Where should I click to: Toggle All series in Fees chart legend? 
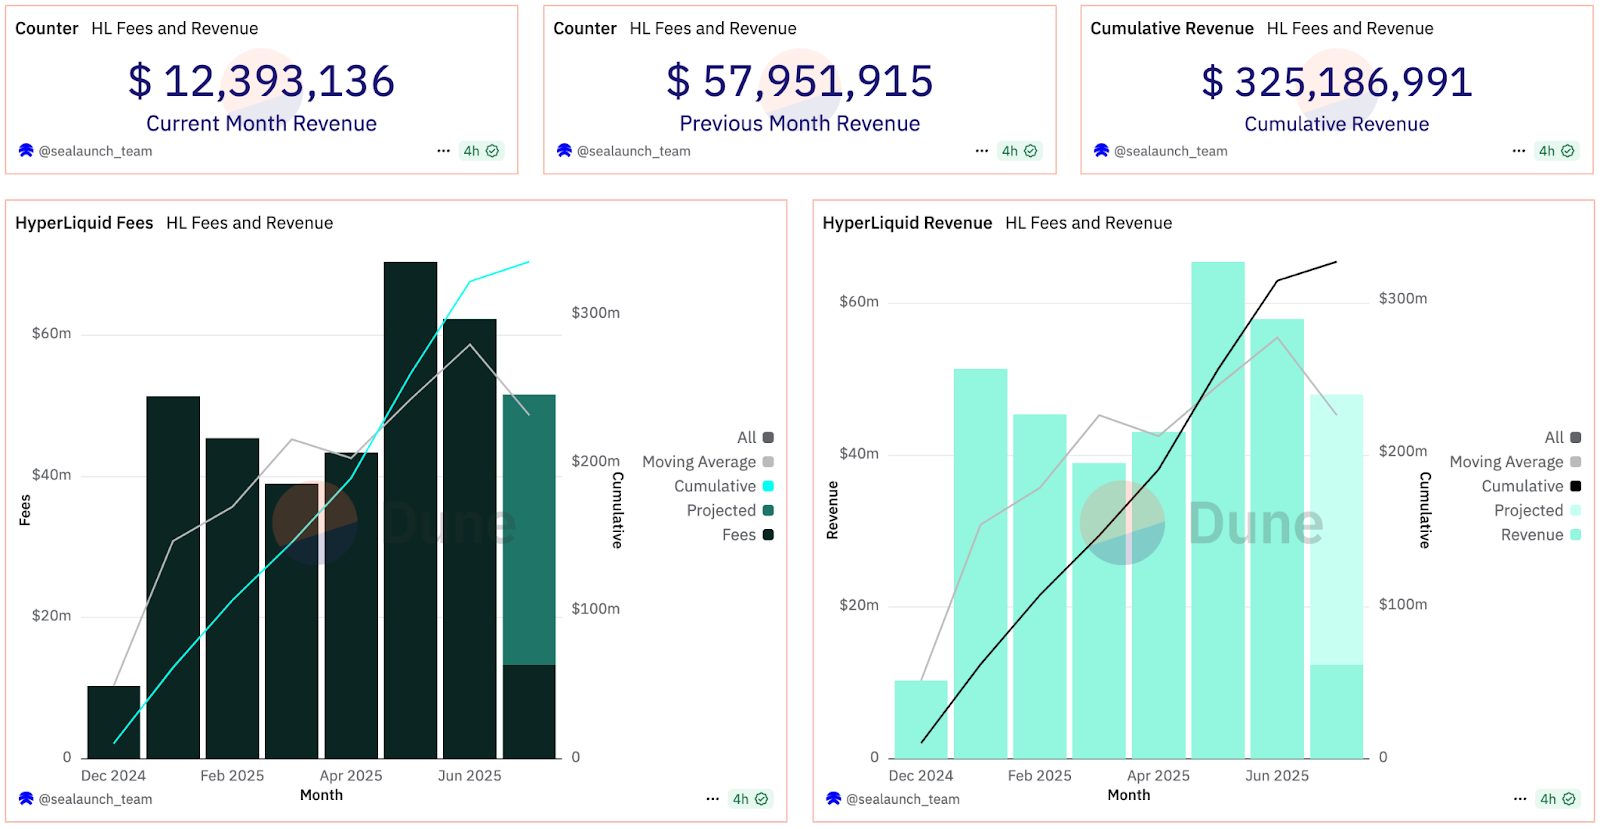pyautogui.click(x=755, y=438)
